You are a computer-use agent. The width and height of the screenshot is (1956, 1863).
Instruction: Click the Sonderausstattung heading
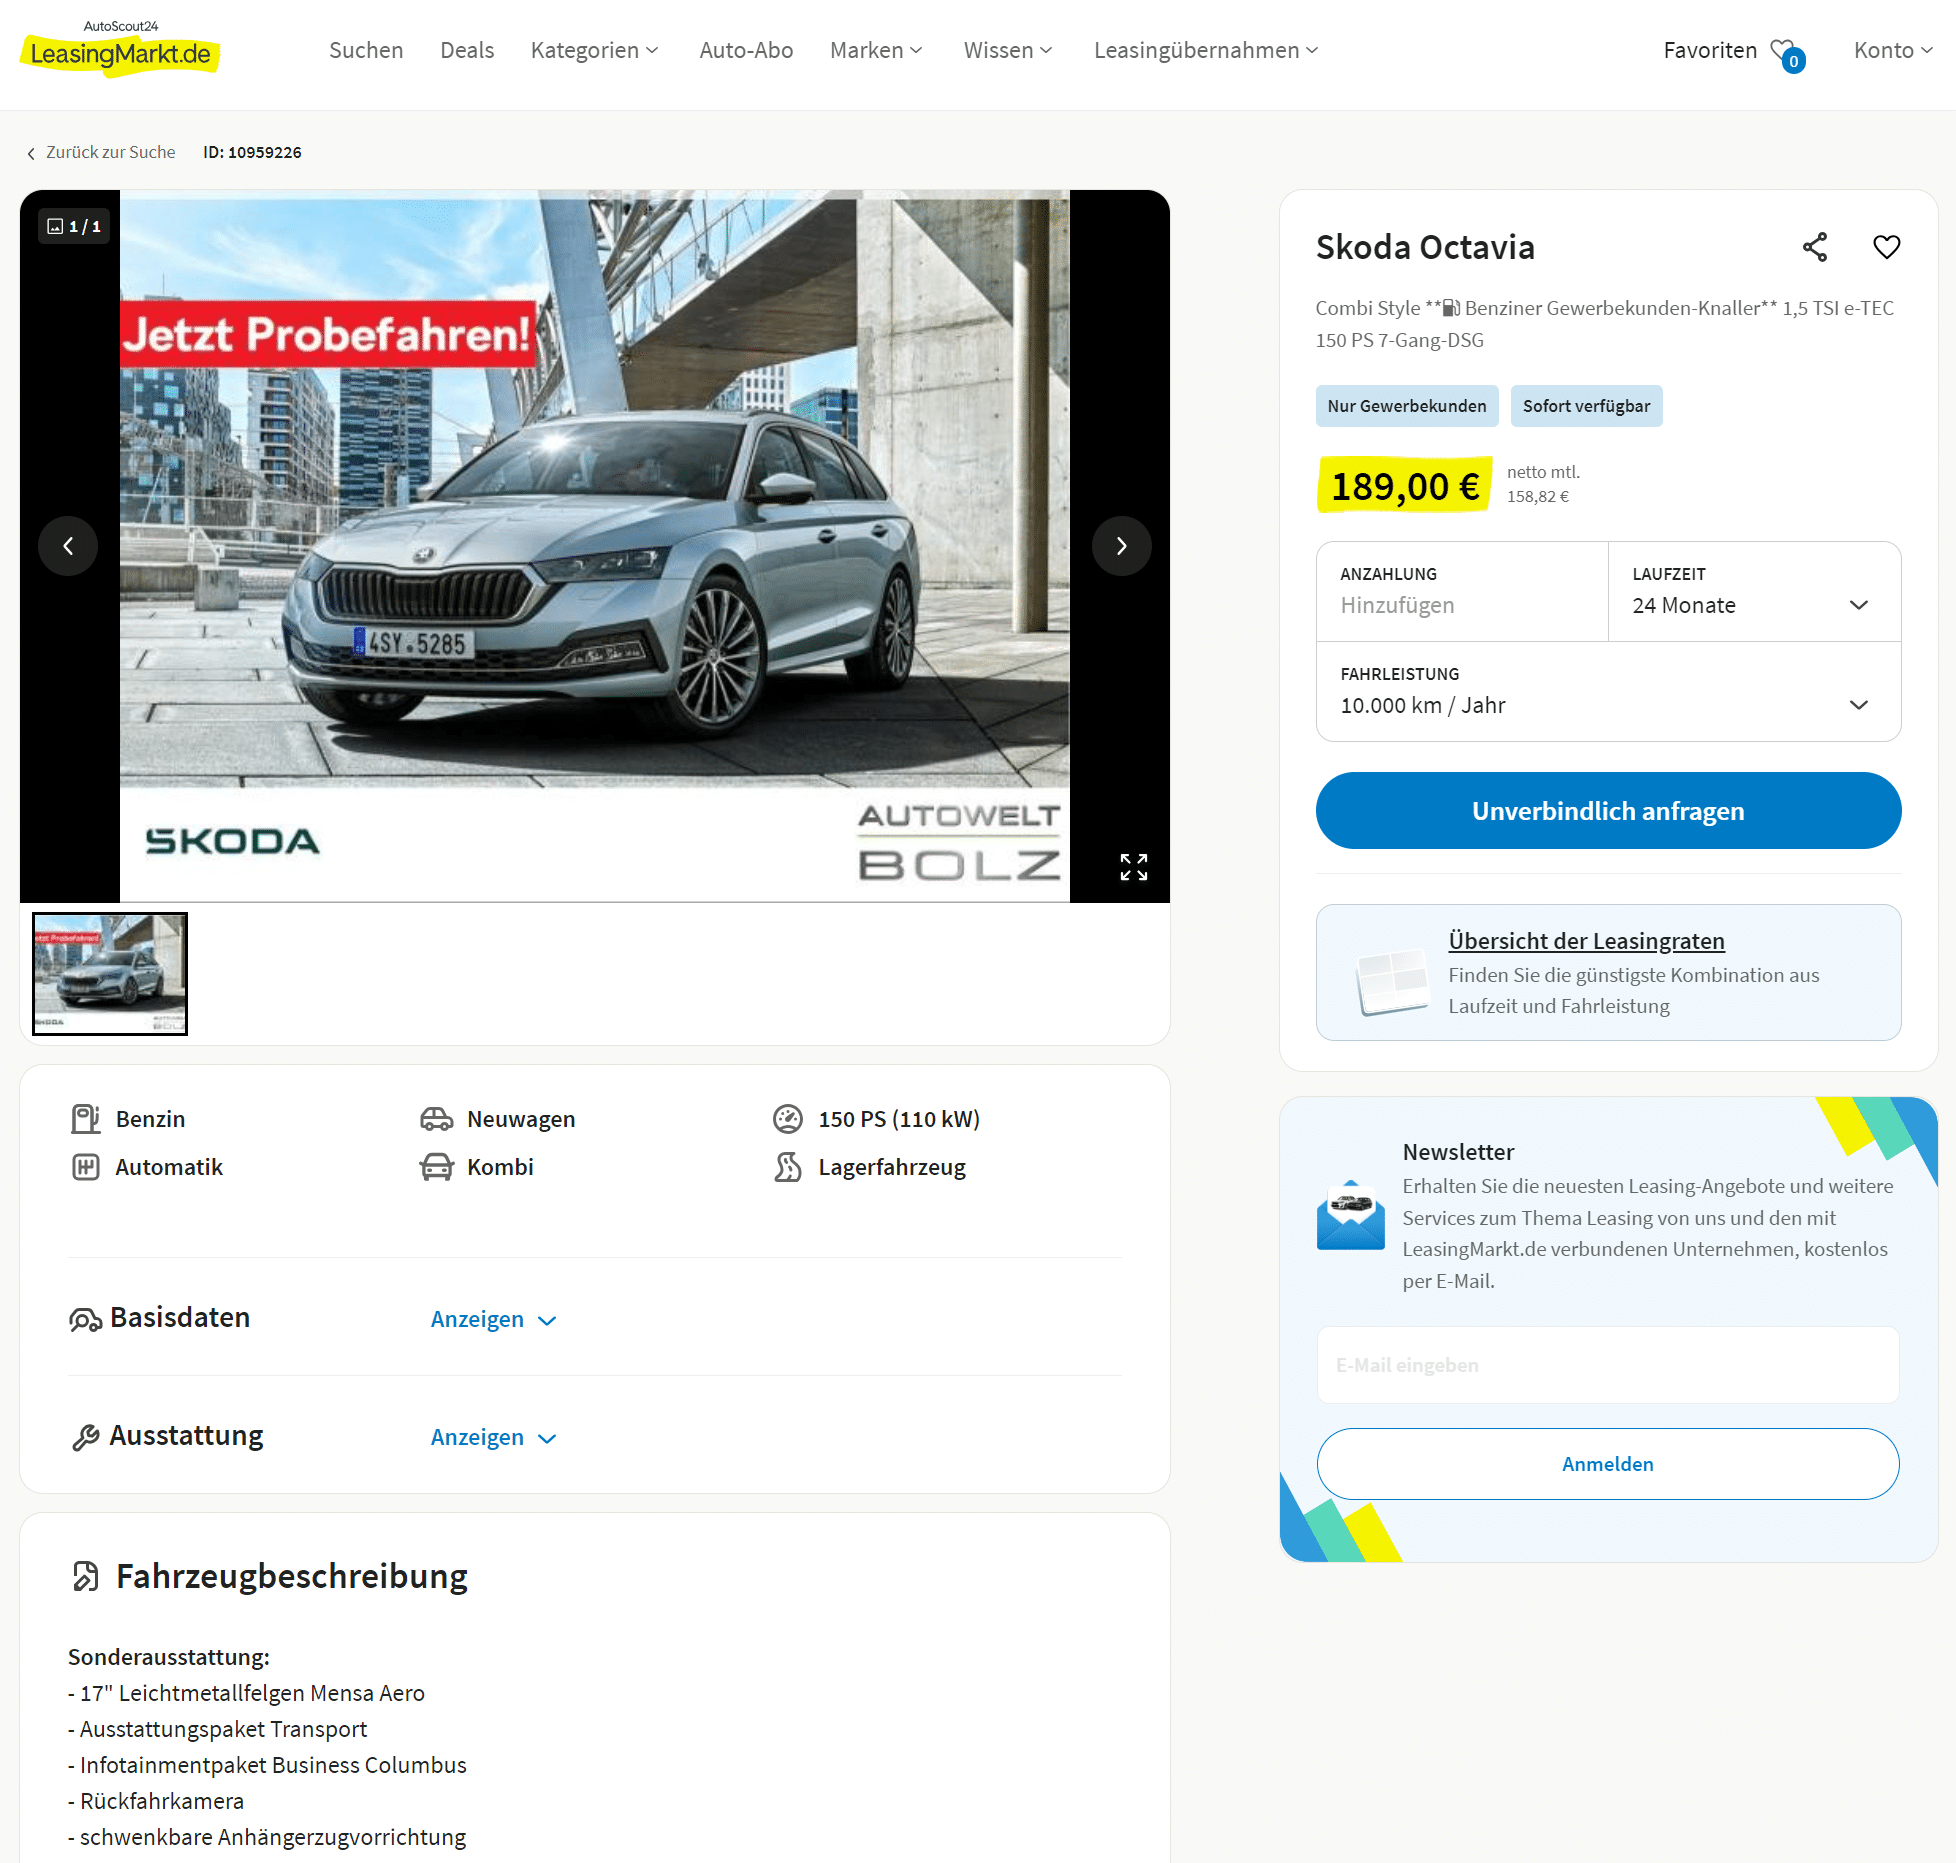pyautogui.click(x=169, y=1657)
